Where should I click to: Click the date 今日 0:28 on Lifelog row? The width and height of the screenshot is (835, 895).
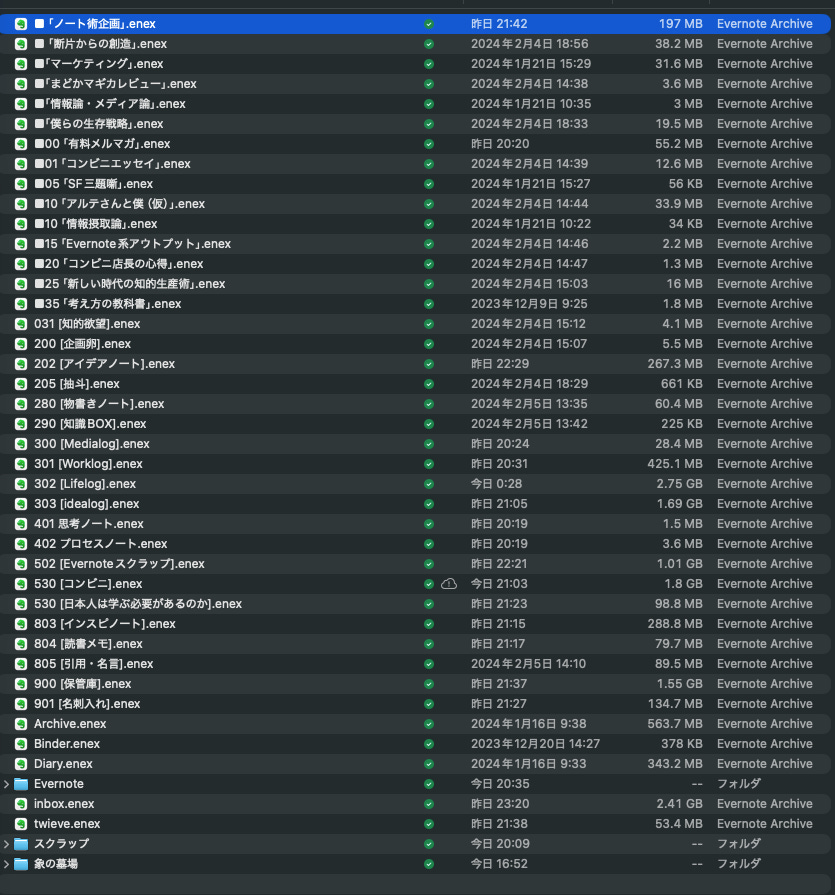497,484
